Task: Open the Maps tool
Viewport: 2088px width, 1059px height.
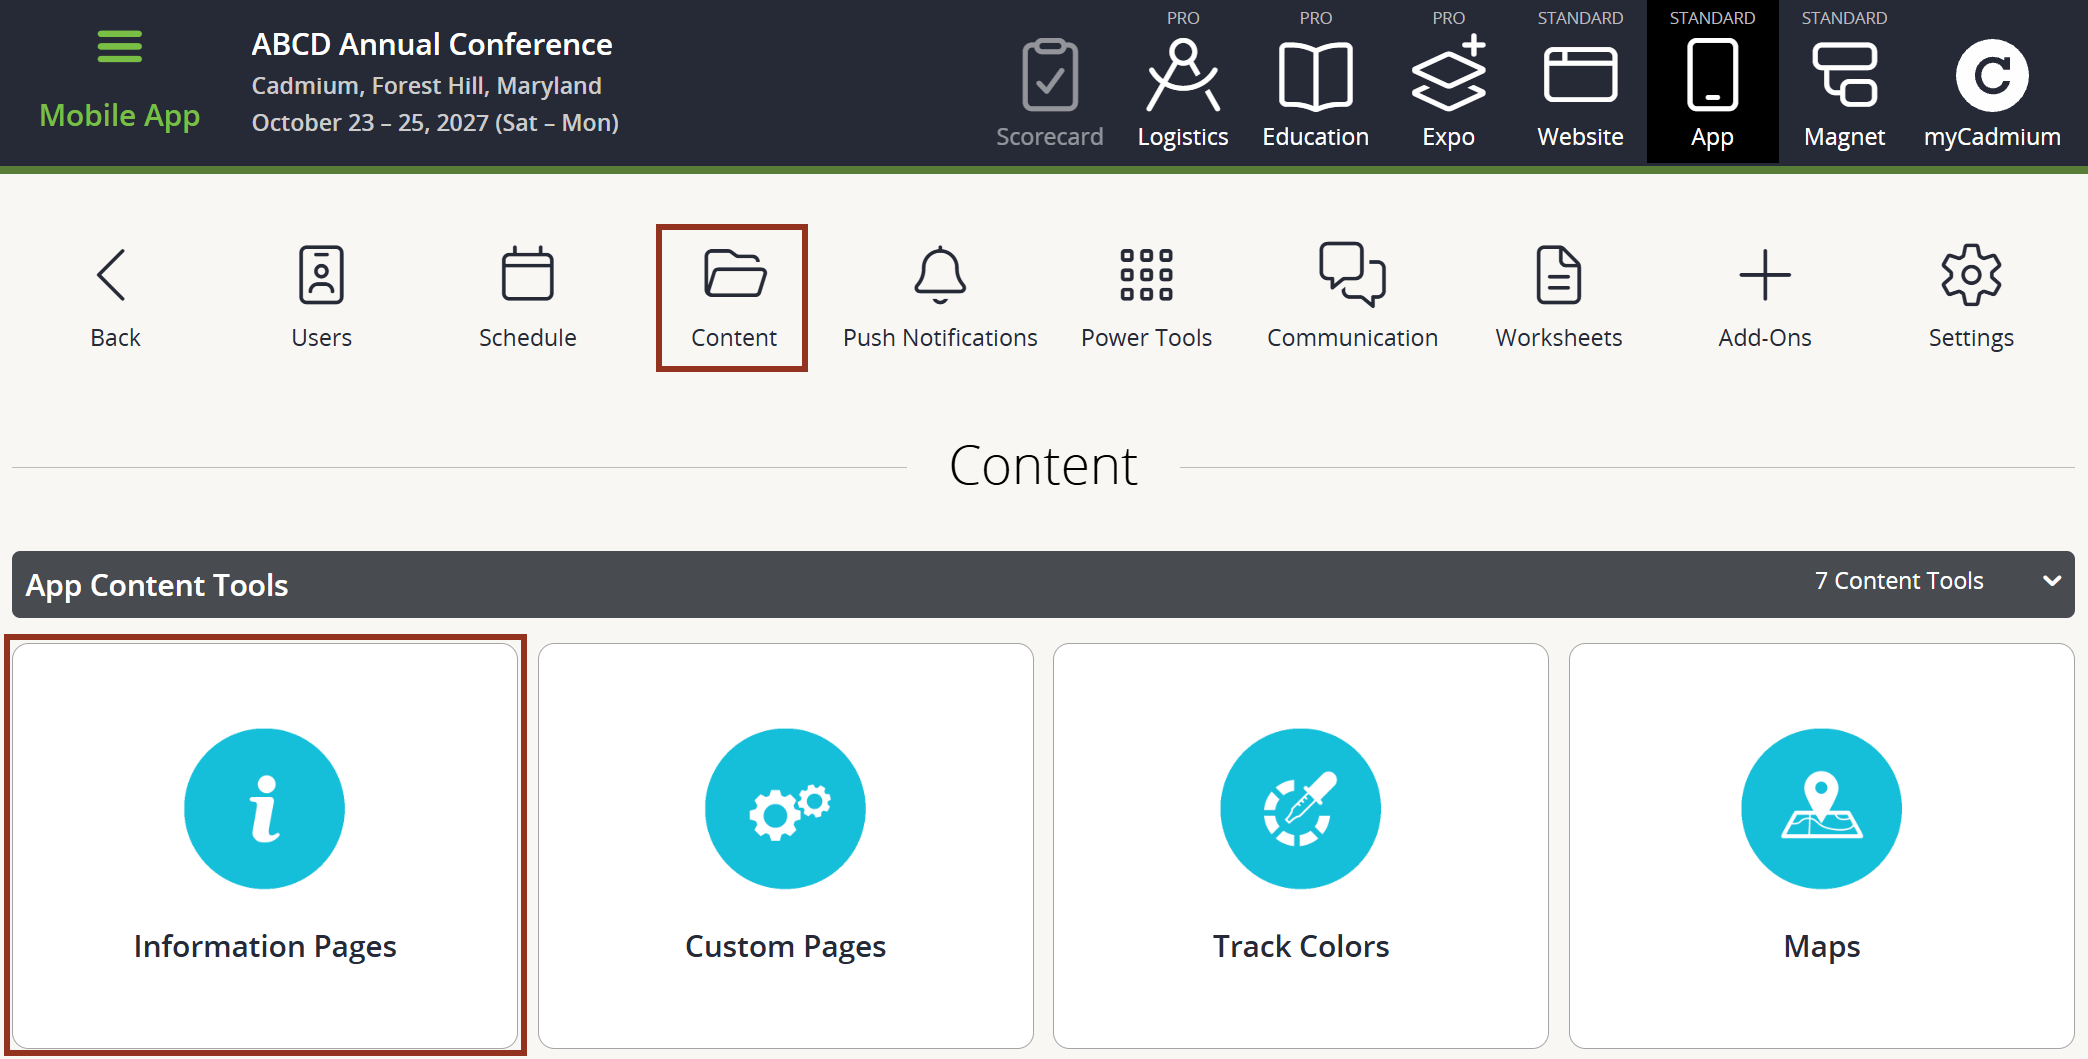Action: click(x=1821, y=846)
